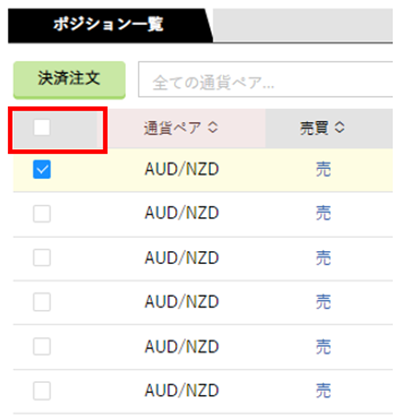Check the fifth AUD/NZD row checkbox

(x=42, y=346)
